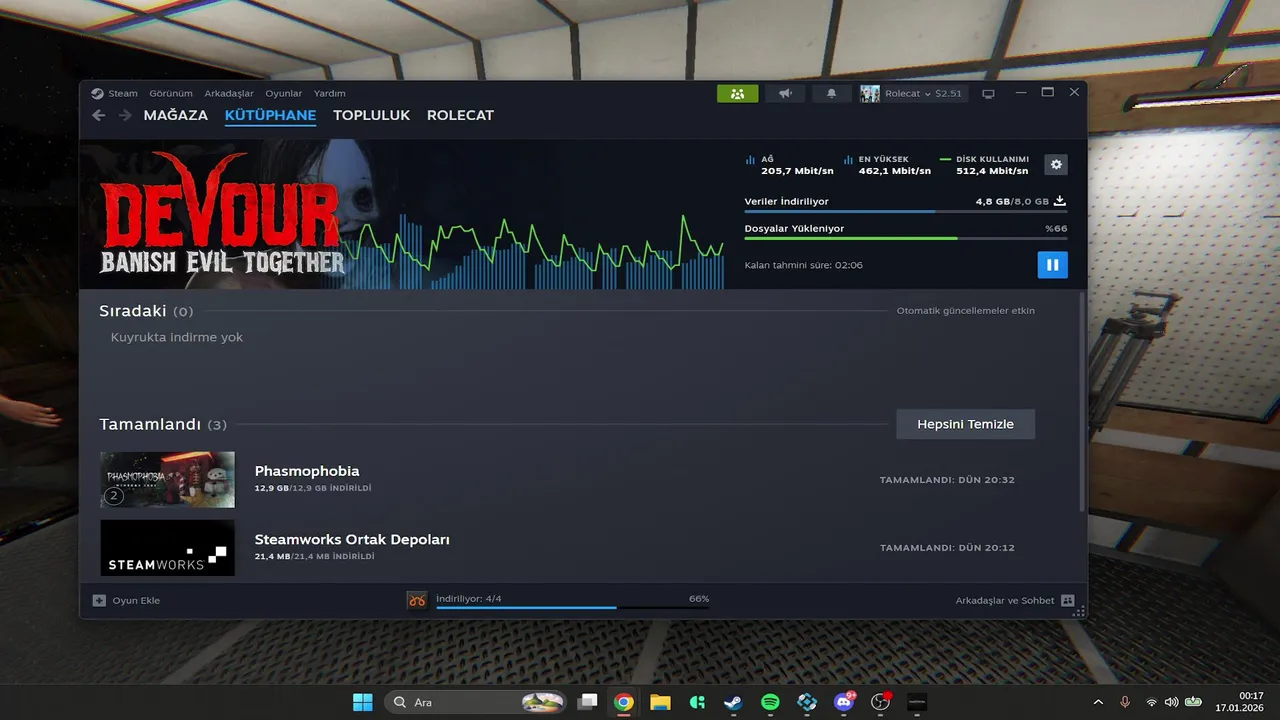Viewport: 1280px width, 720px height.
Task: Click Kuyrukta indirme yok text
Action: [177, 337]
